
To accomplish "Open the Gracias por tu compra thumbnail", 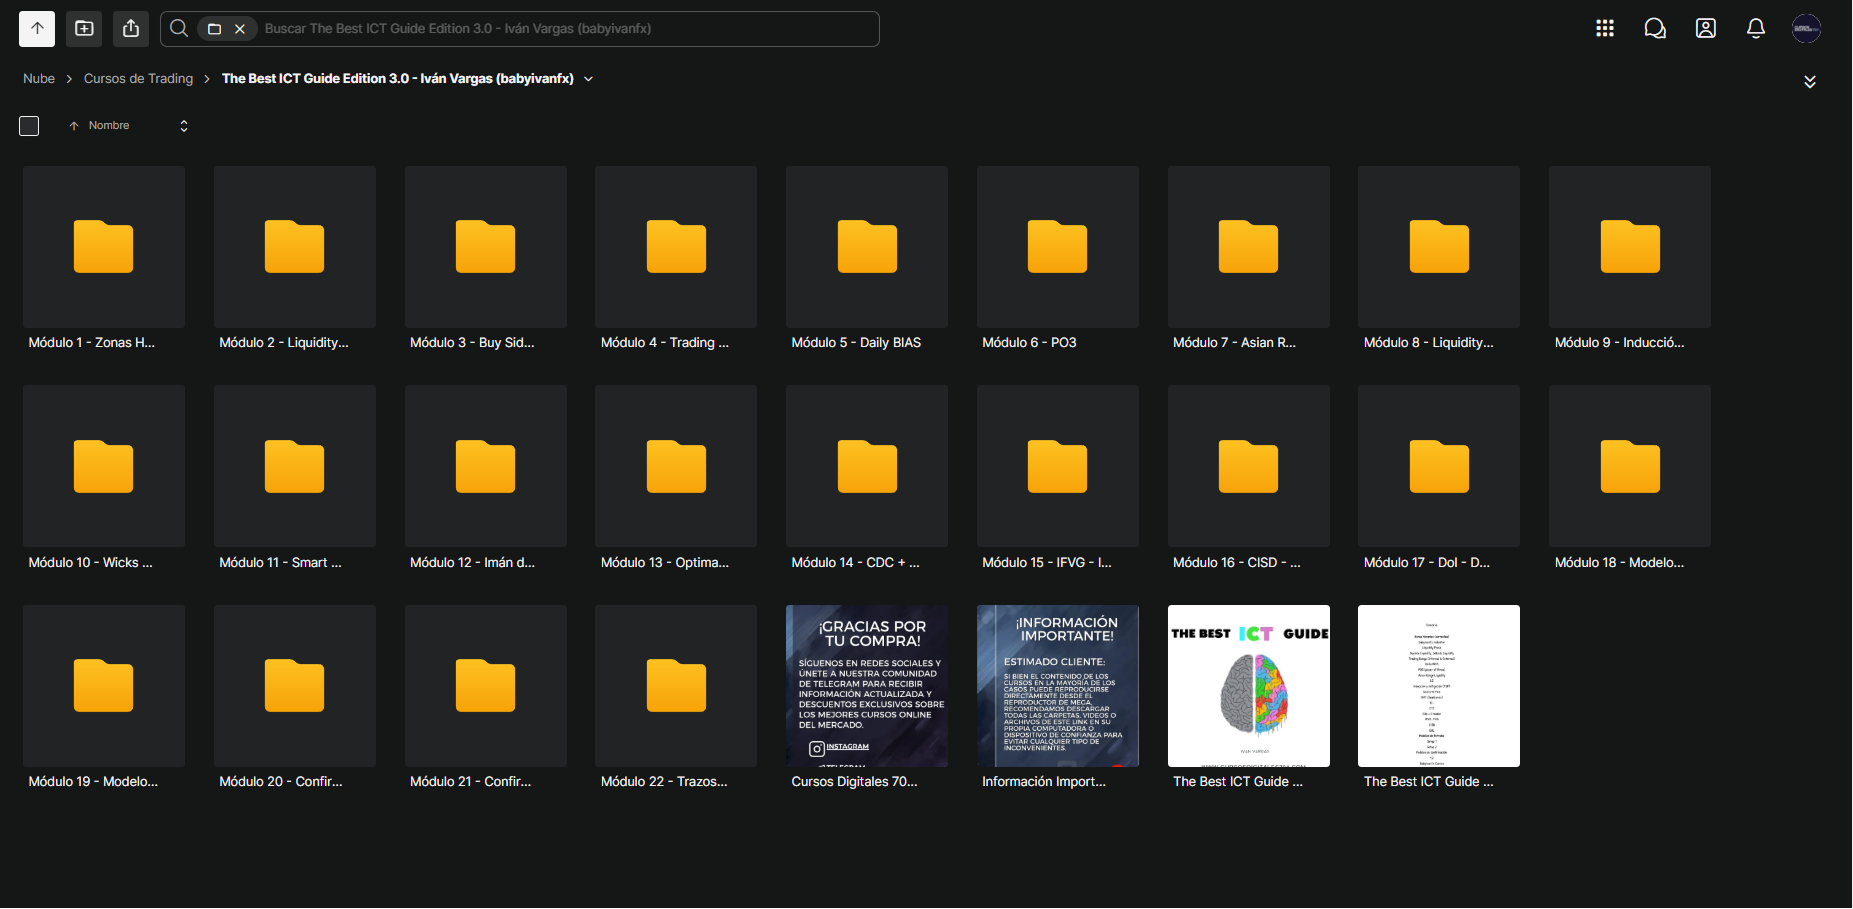I will pos(867,686).
